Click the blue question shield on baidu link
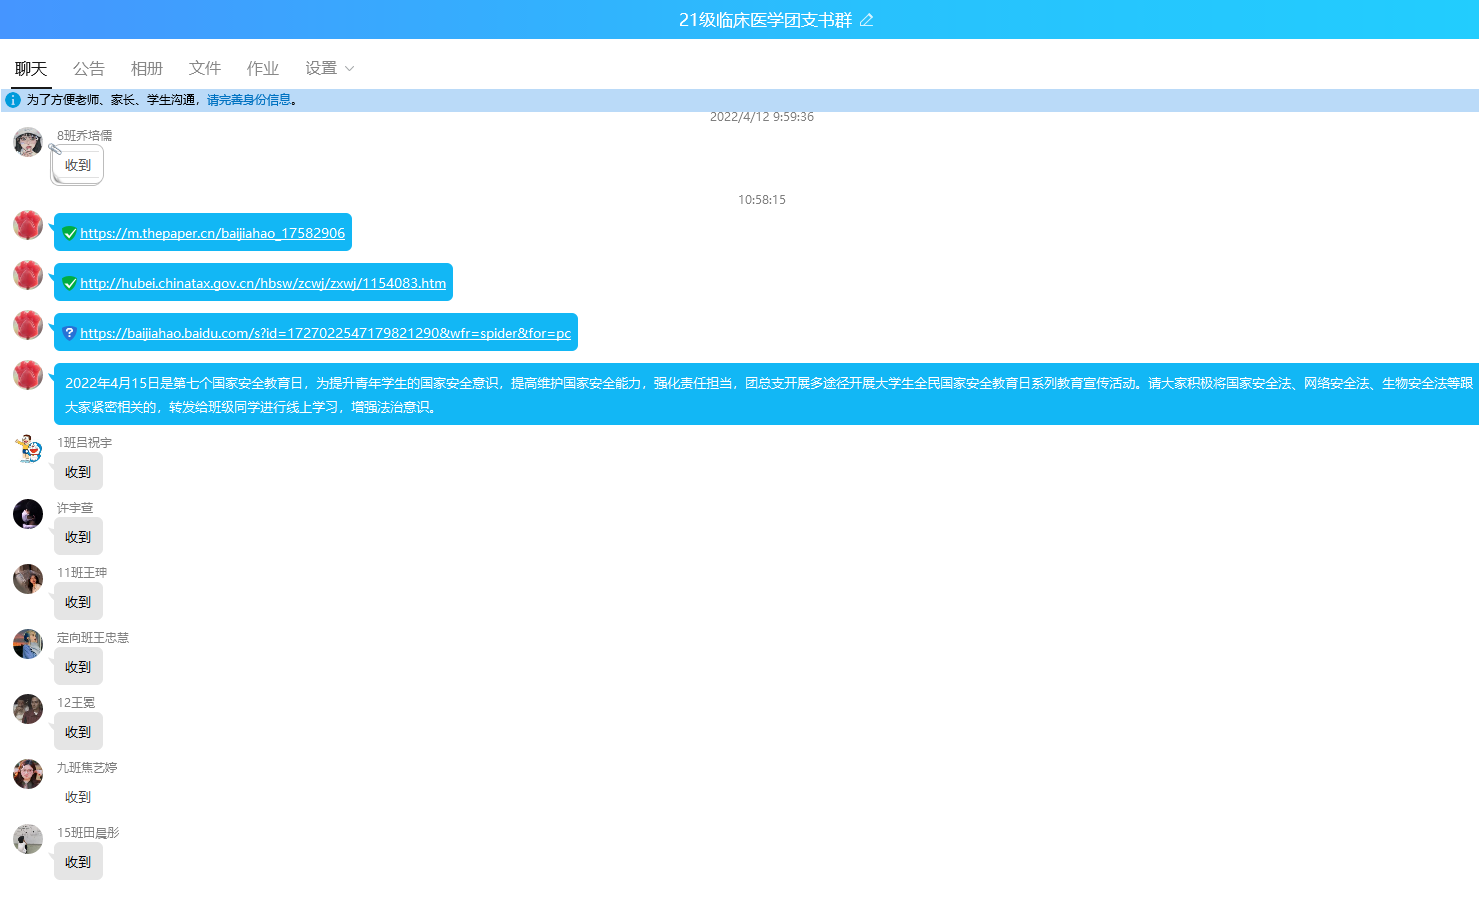Screen dimensions: 1479x904 (70, 333)
